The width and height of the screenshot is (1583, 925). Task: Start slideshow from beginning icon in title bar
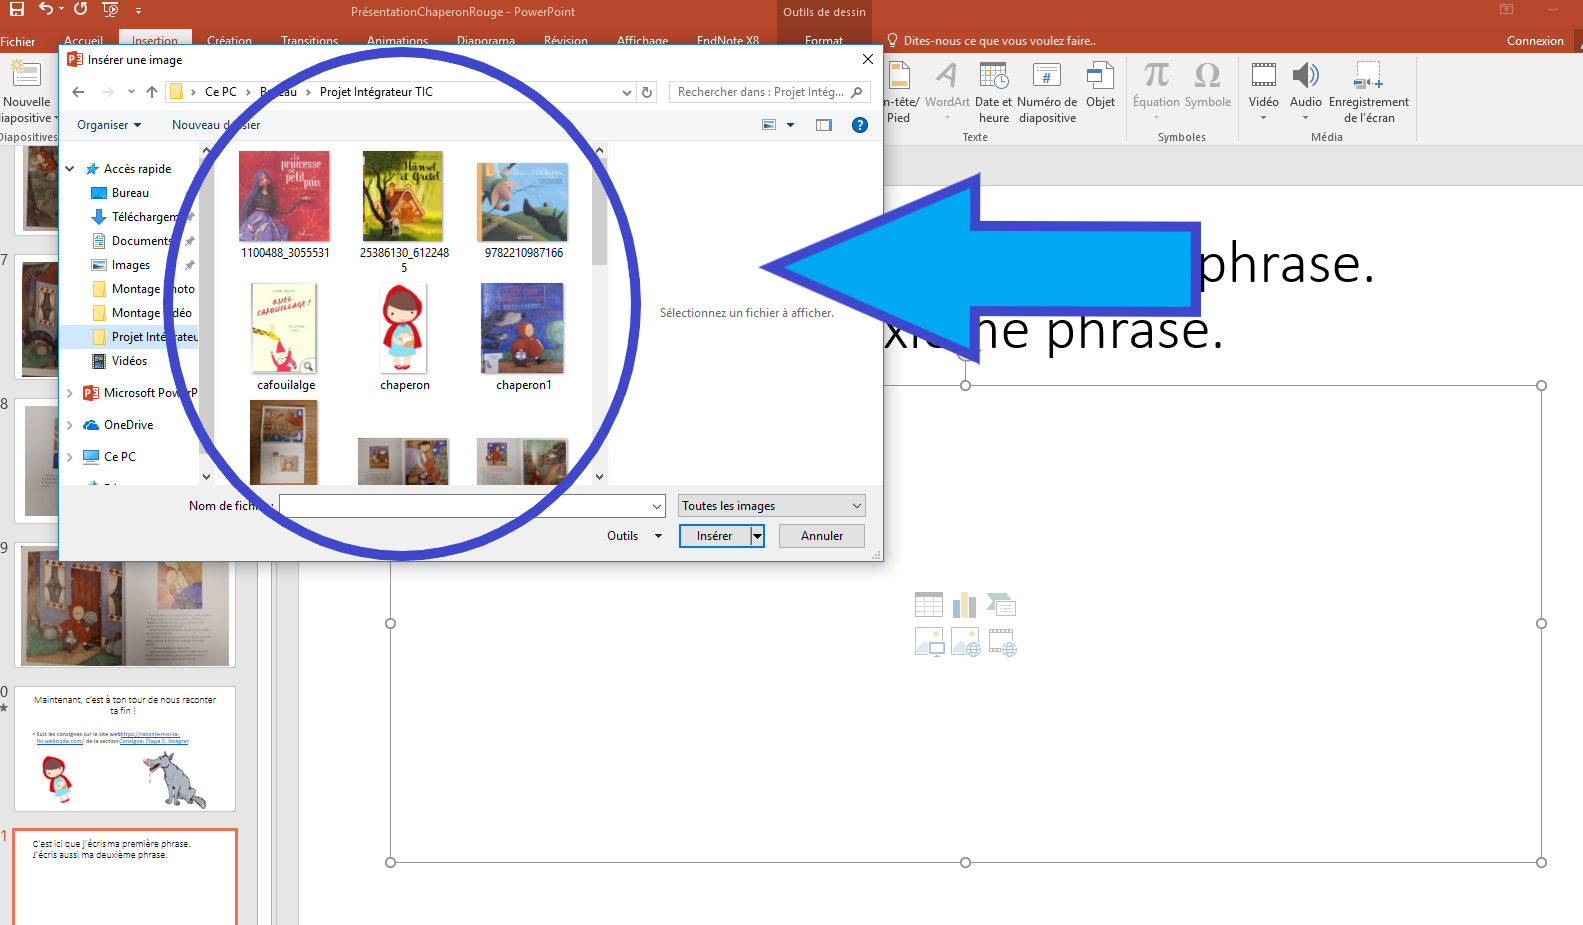coord(110,10)
